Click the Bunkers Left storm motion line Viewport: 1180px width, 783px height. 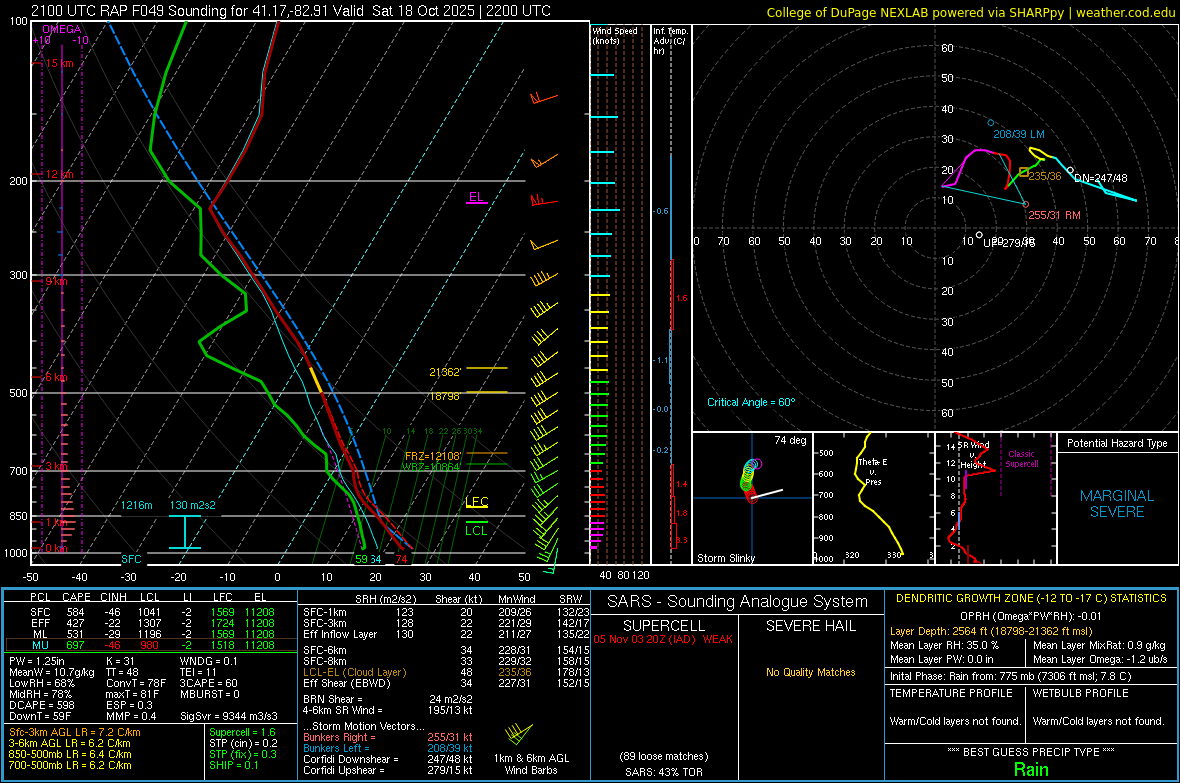[388, 748]
